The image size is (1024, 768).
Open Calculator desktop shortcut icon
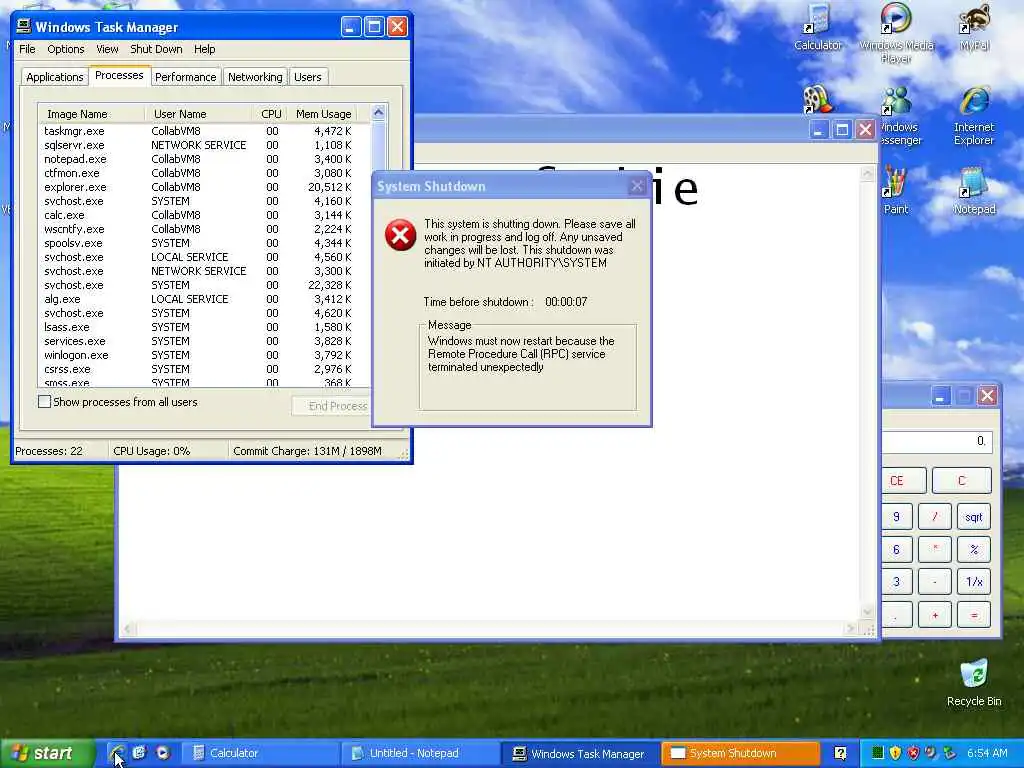pyautogui.click(x=818, y=26)
